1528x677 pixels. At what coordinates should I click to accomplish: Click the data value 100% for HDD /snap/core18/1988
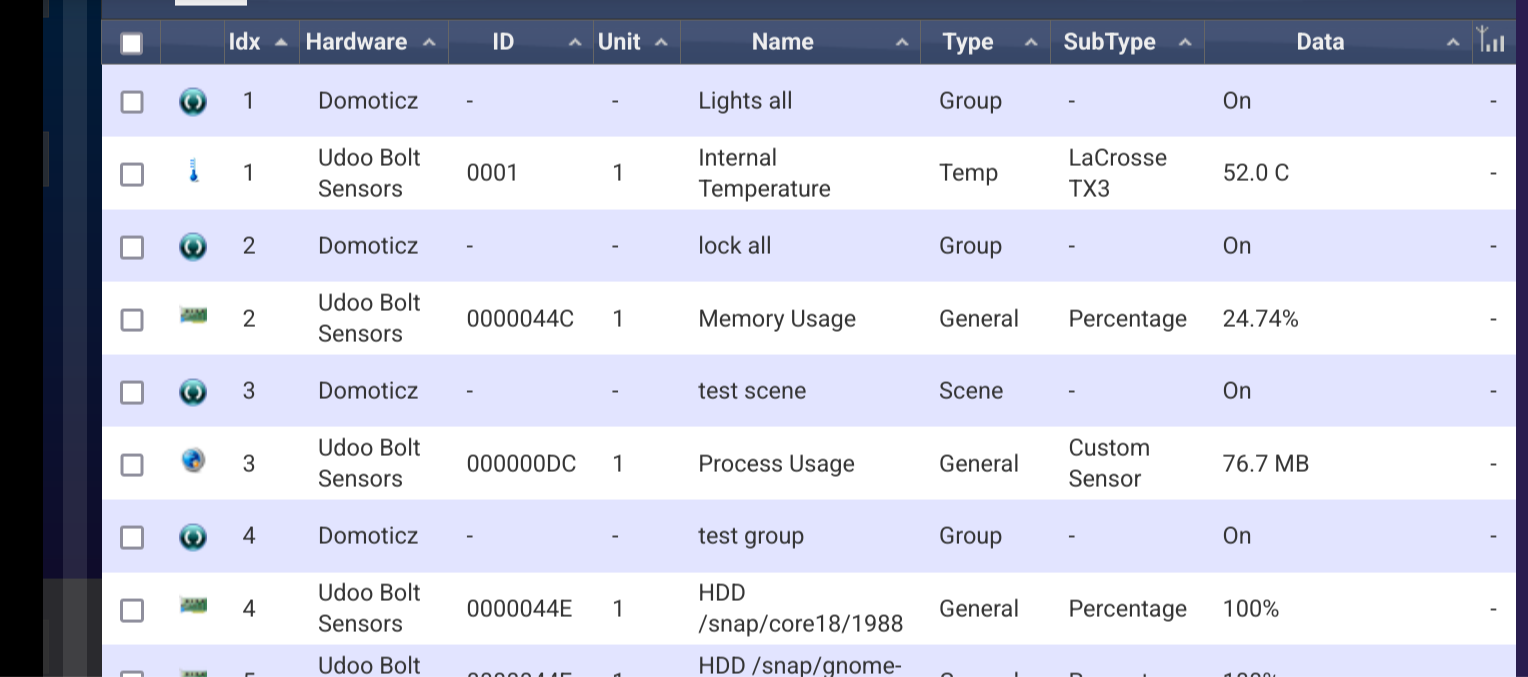(1251, 609)
